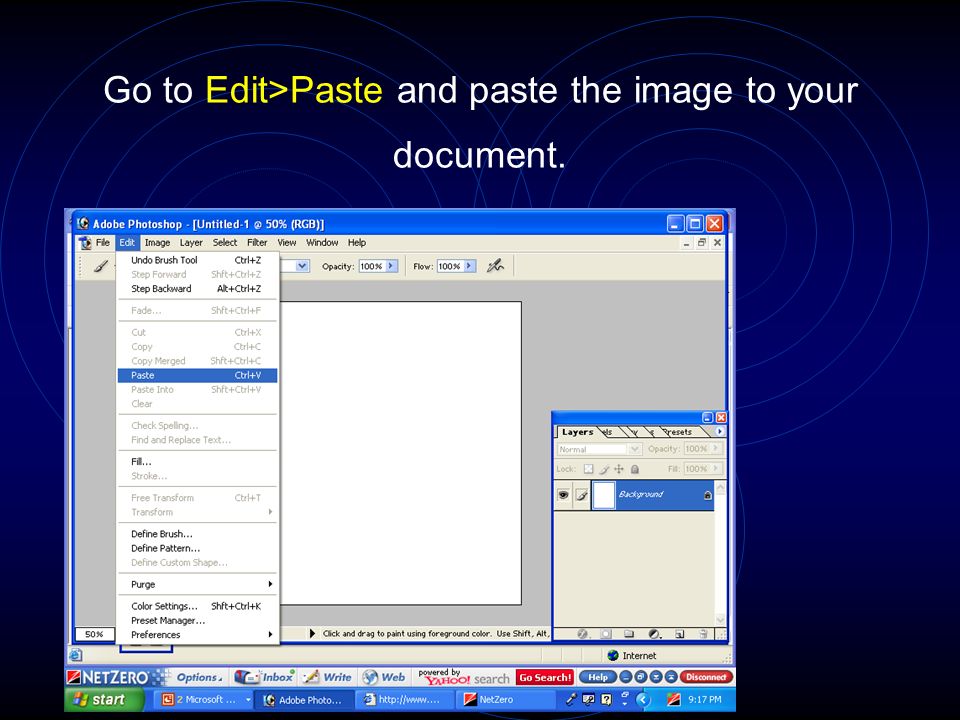Click the NetZero Help button
Screen dimensions: 960x720
pos(598,677)
